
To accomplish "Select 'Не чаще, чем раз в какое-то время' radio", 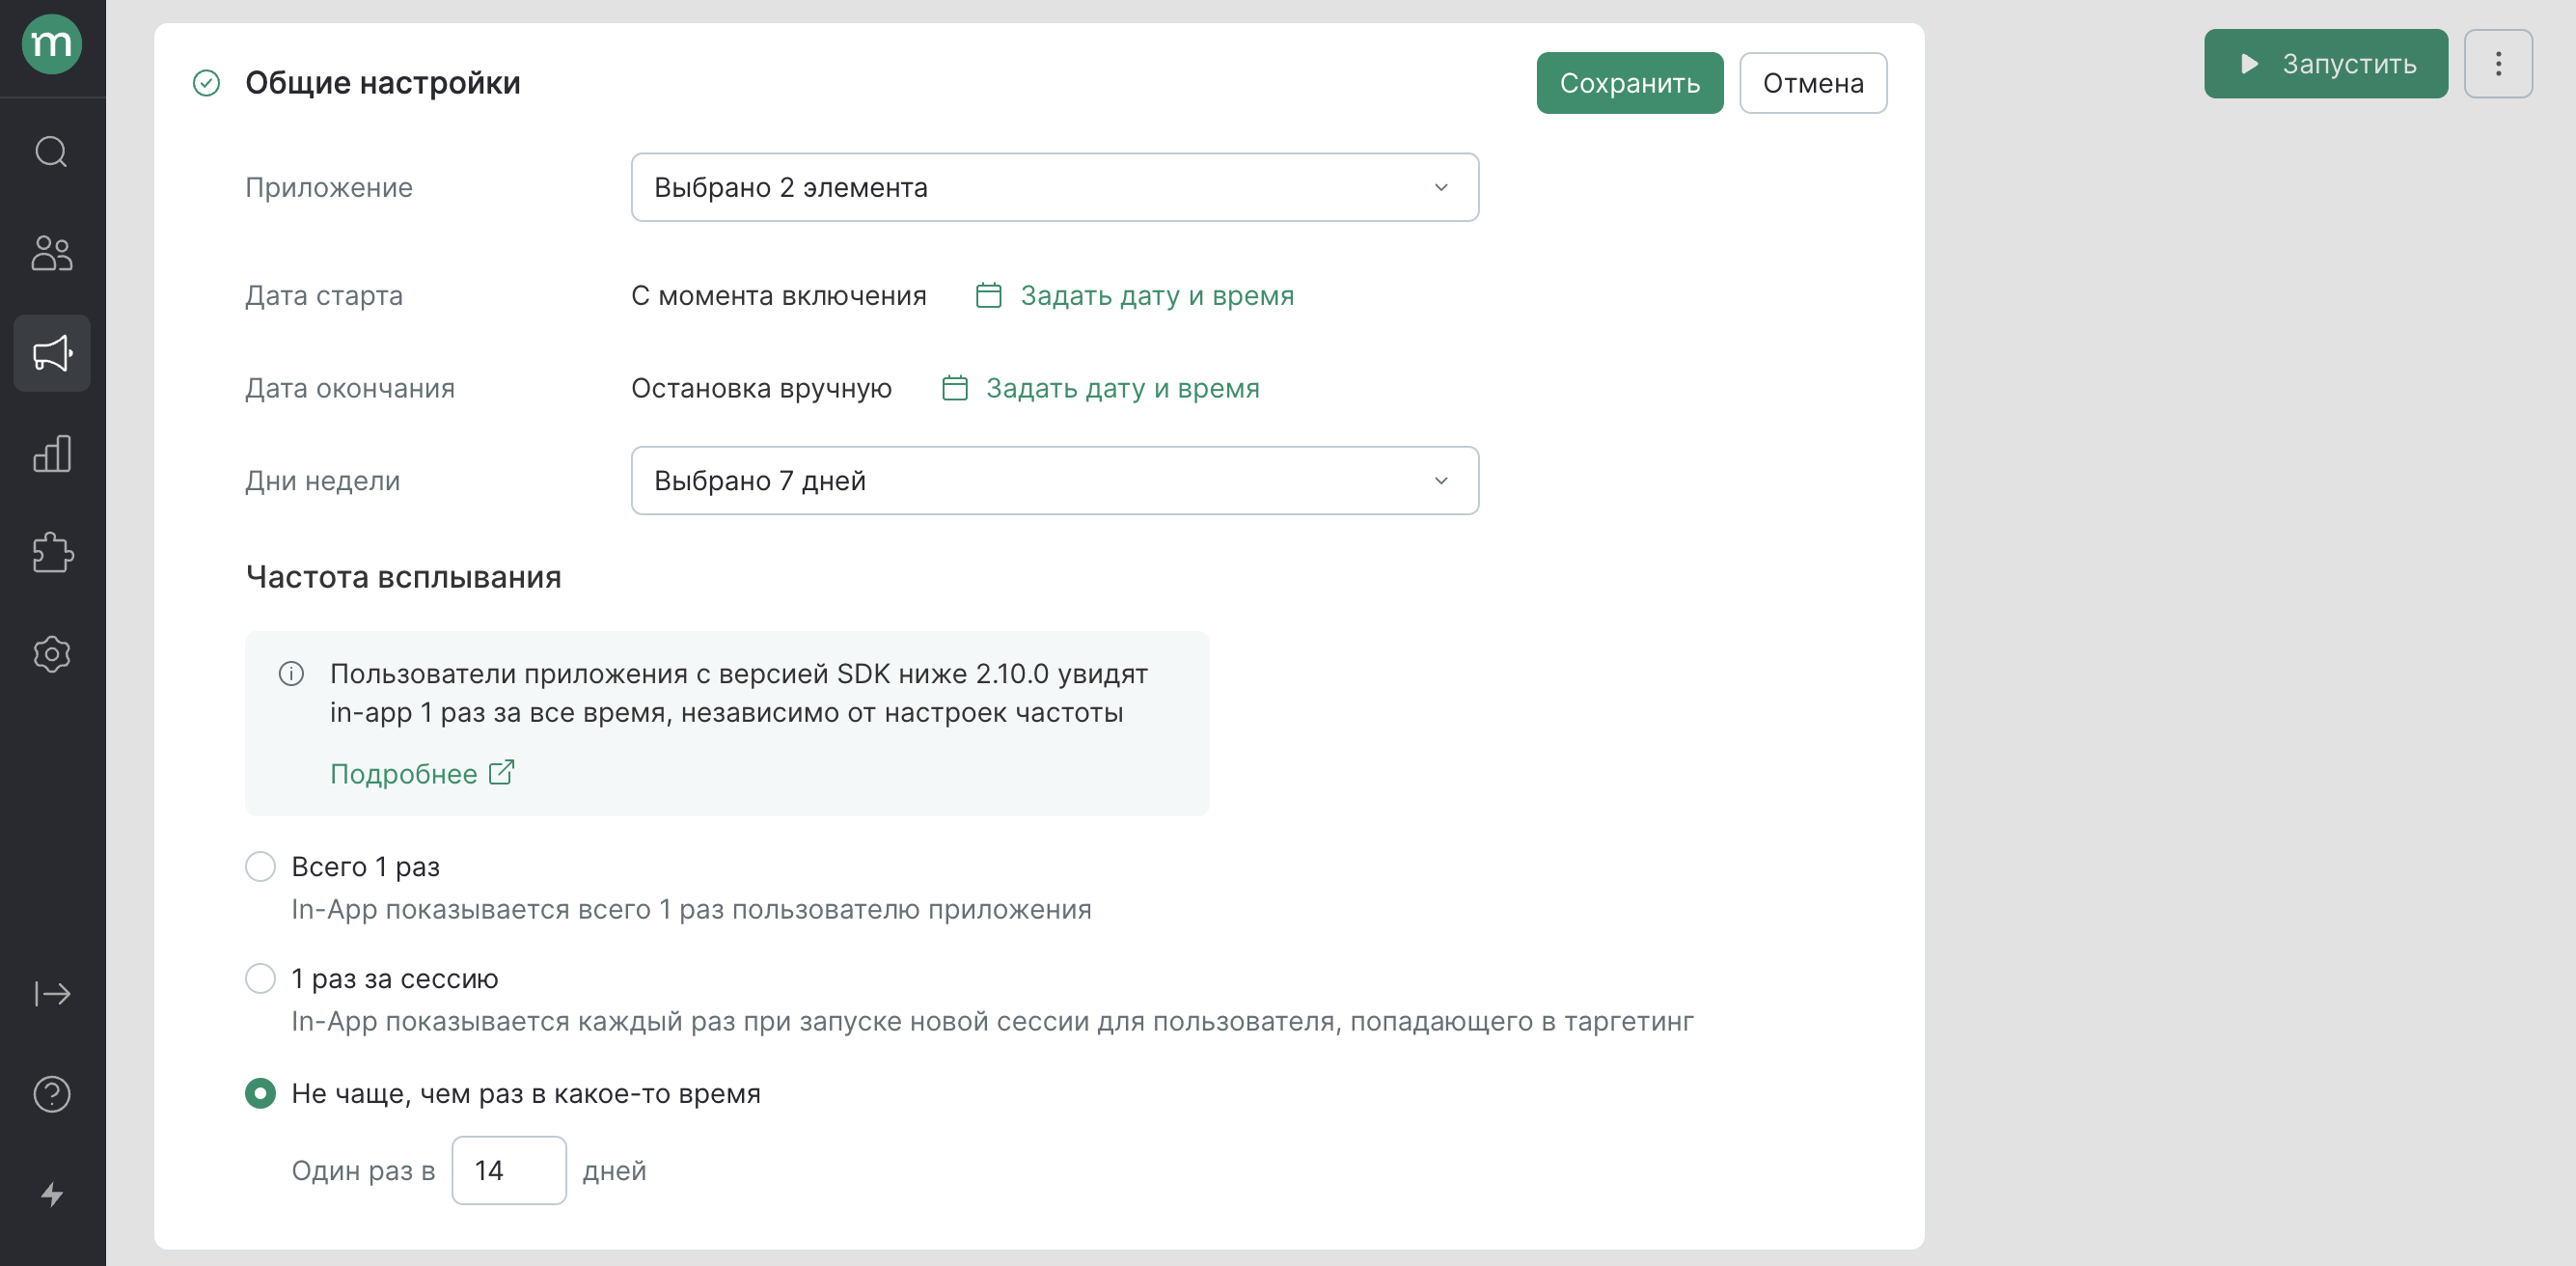I will [x=260, y=1093].
